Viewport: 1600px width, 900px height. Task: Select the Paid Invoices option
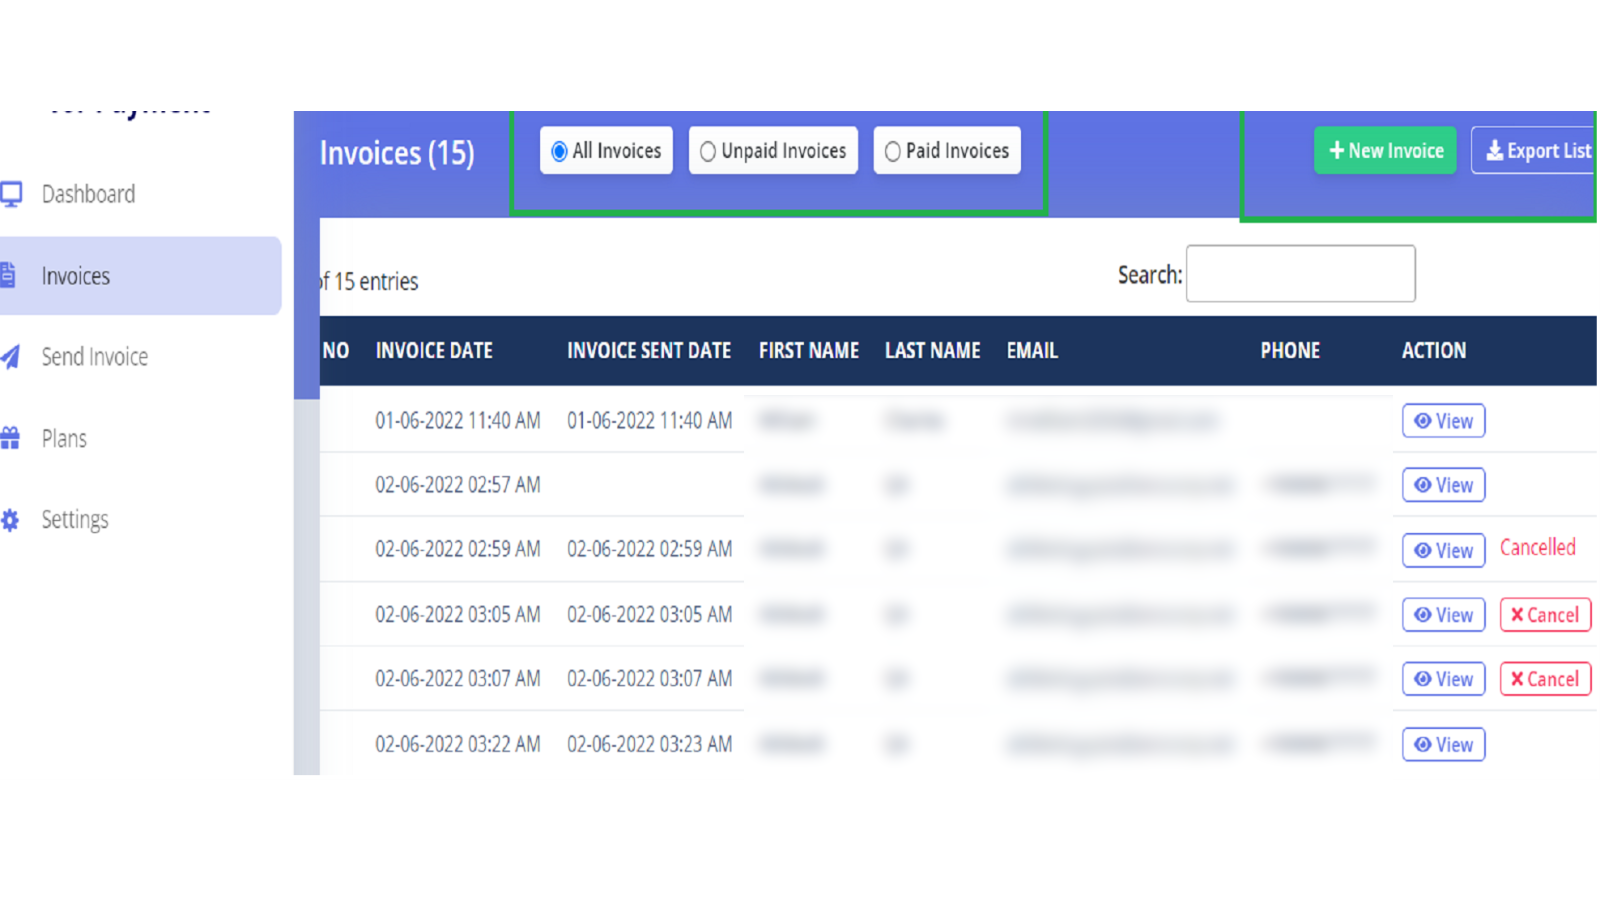click(893, 150)
